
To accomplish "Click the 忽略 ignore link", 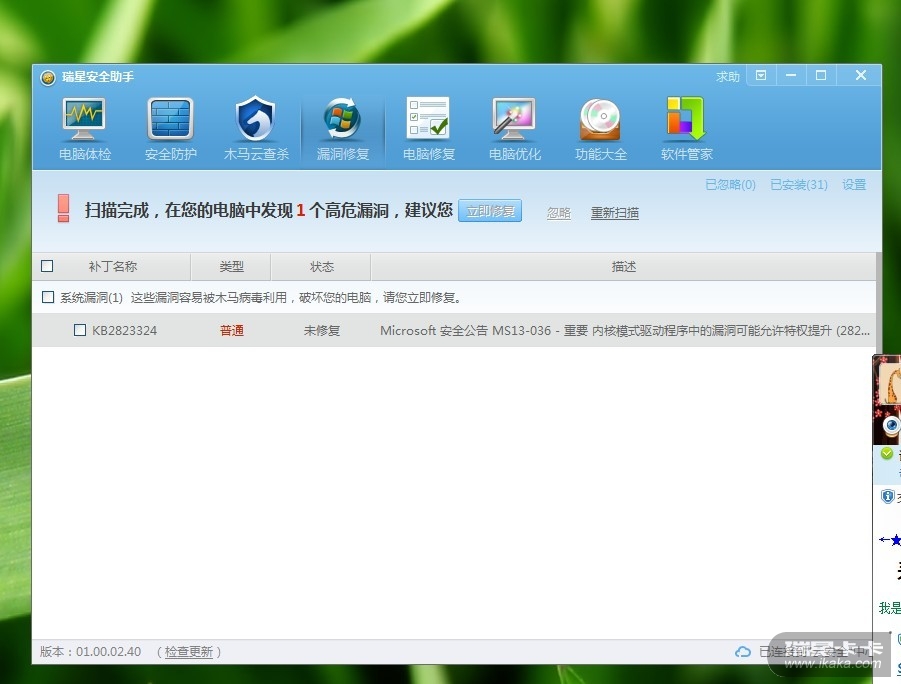I will click(x=559, y=213).
